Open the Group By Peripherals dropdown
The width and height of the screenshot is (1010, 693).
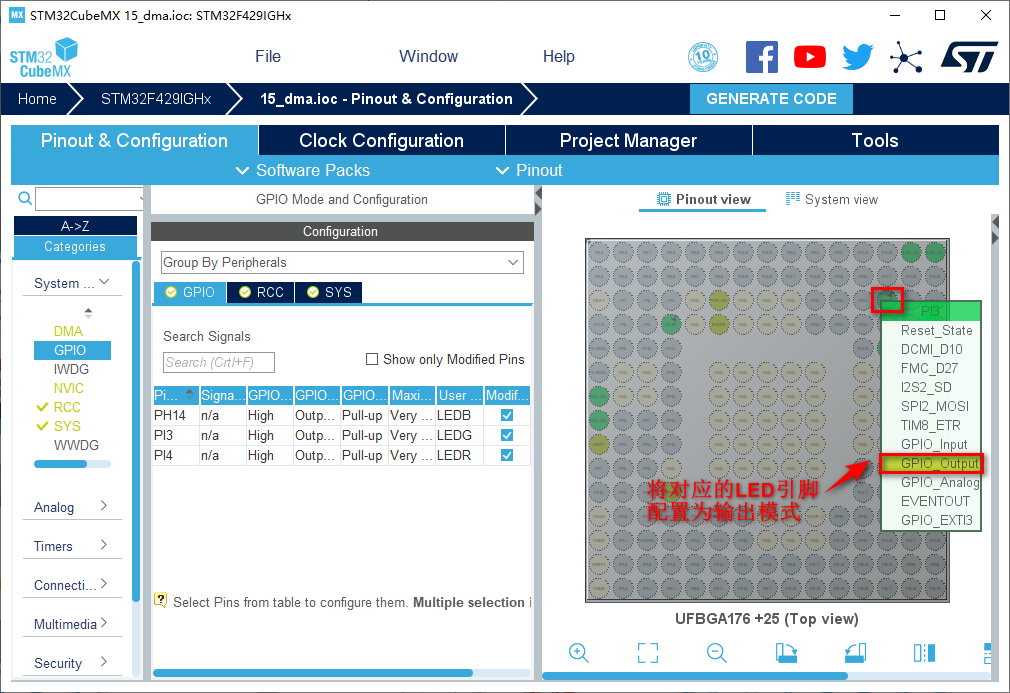(342, 262)
